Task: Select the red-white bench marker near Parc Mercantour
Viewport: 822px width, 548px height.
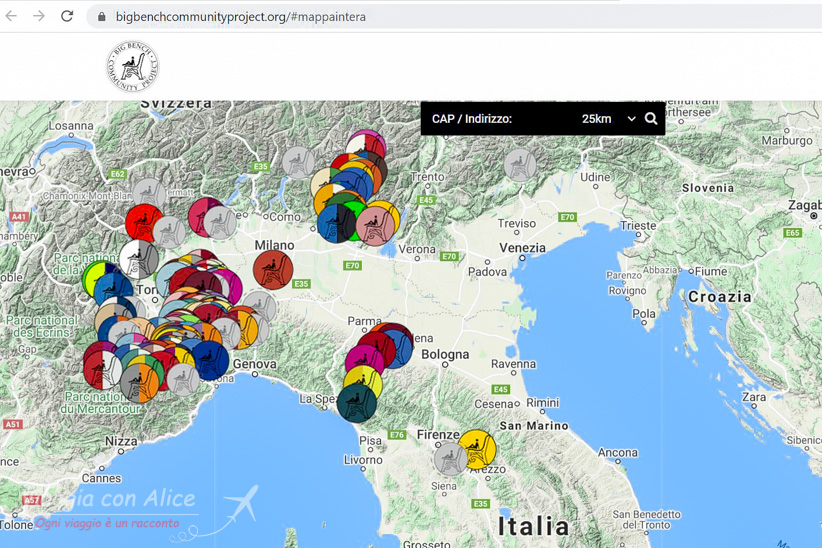Action: [102, 370]
